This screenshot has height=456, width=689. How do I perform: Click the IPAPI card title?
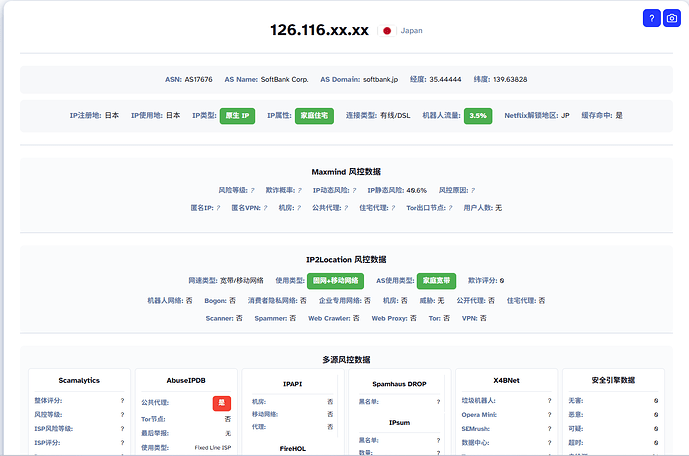pyautogui.click(x=293, y=384)
